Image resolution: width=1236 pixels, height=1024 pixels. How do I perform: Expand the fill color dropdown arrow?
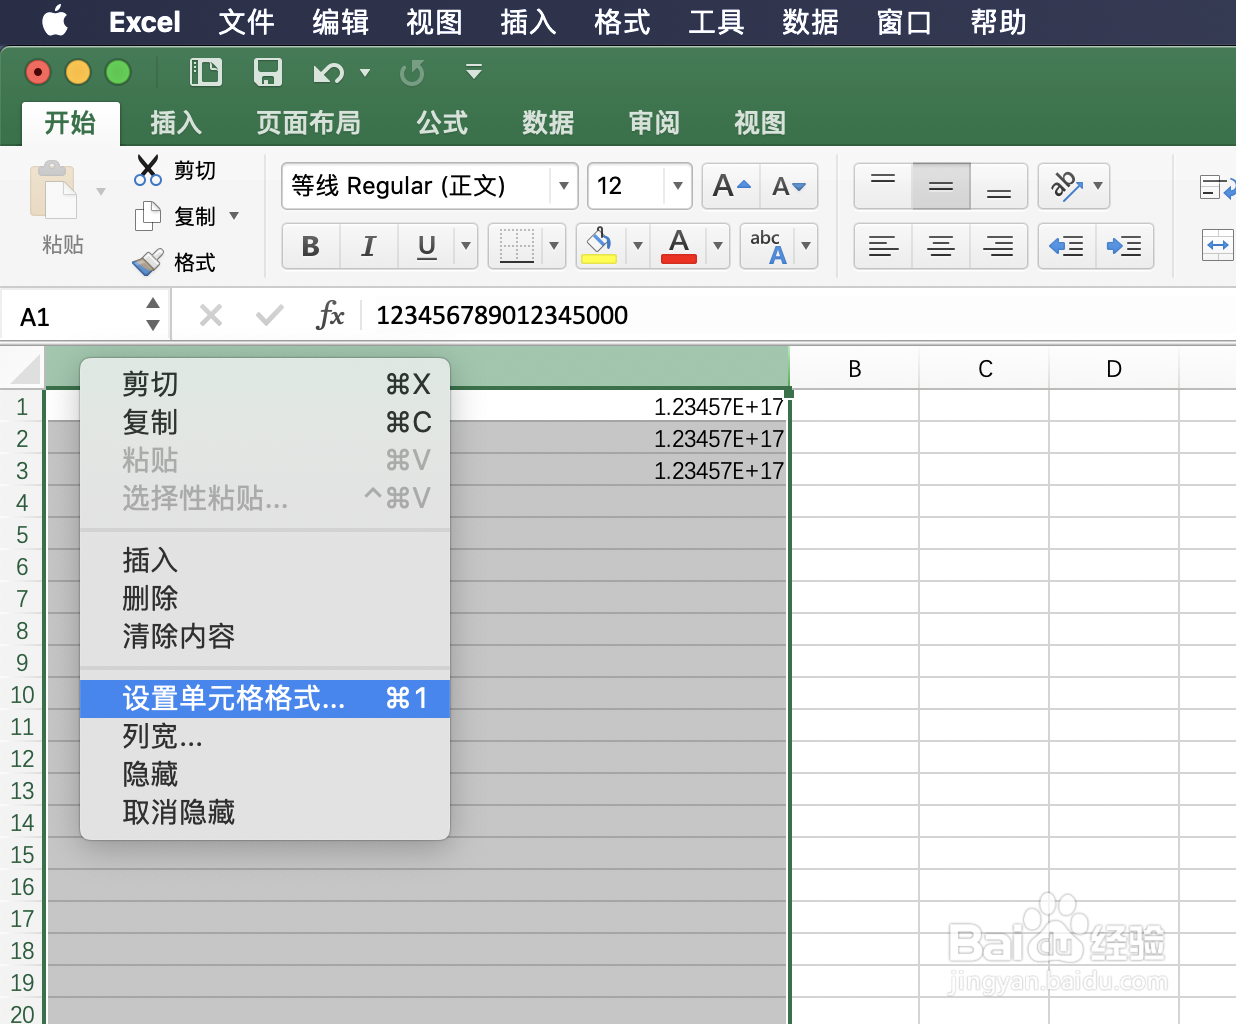[638, 246]
